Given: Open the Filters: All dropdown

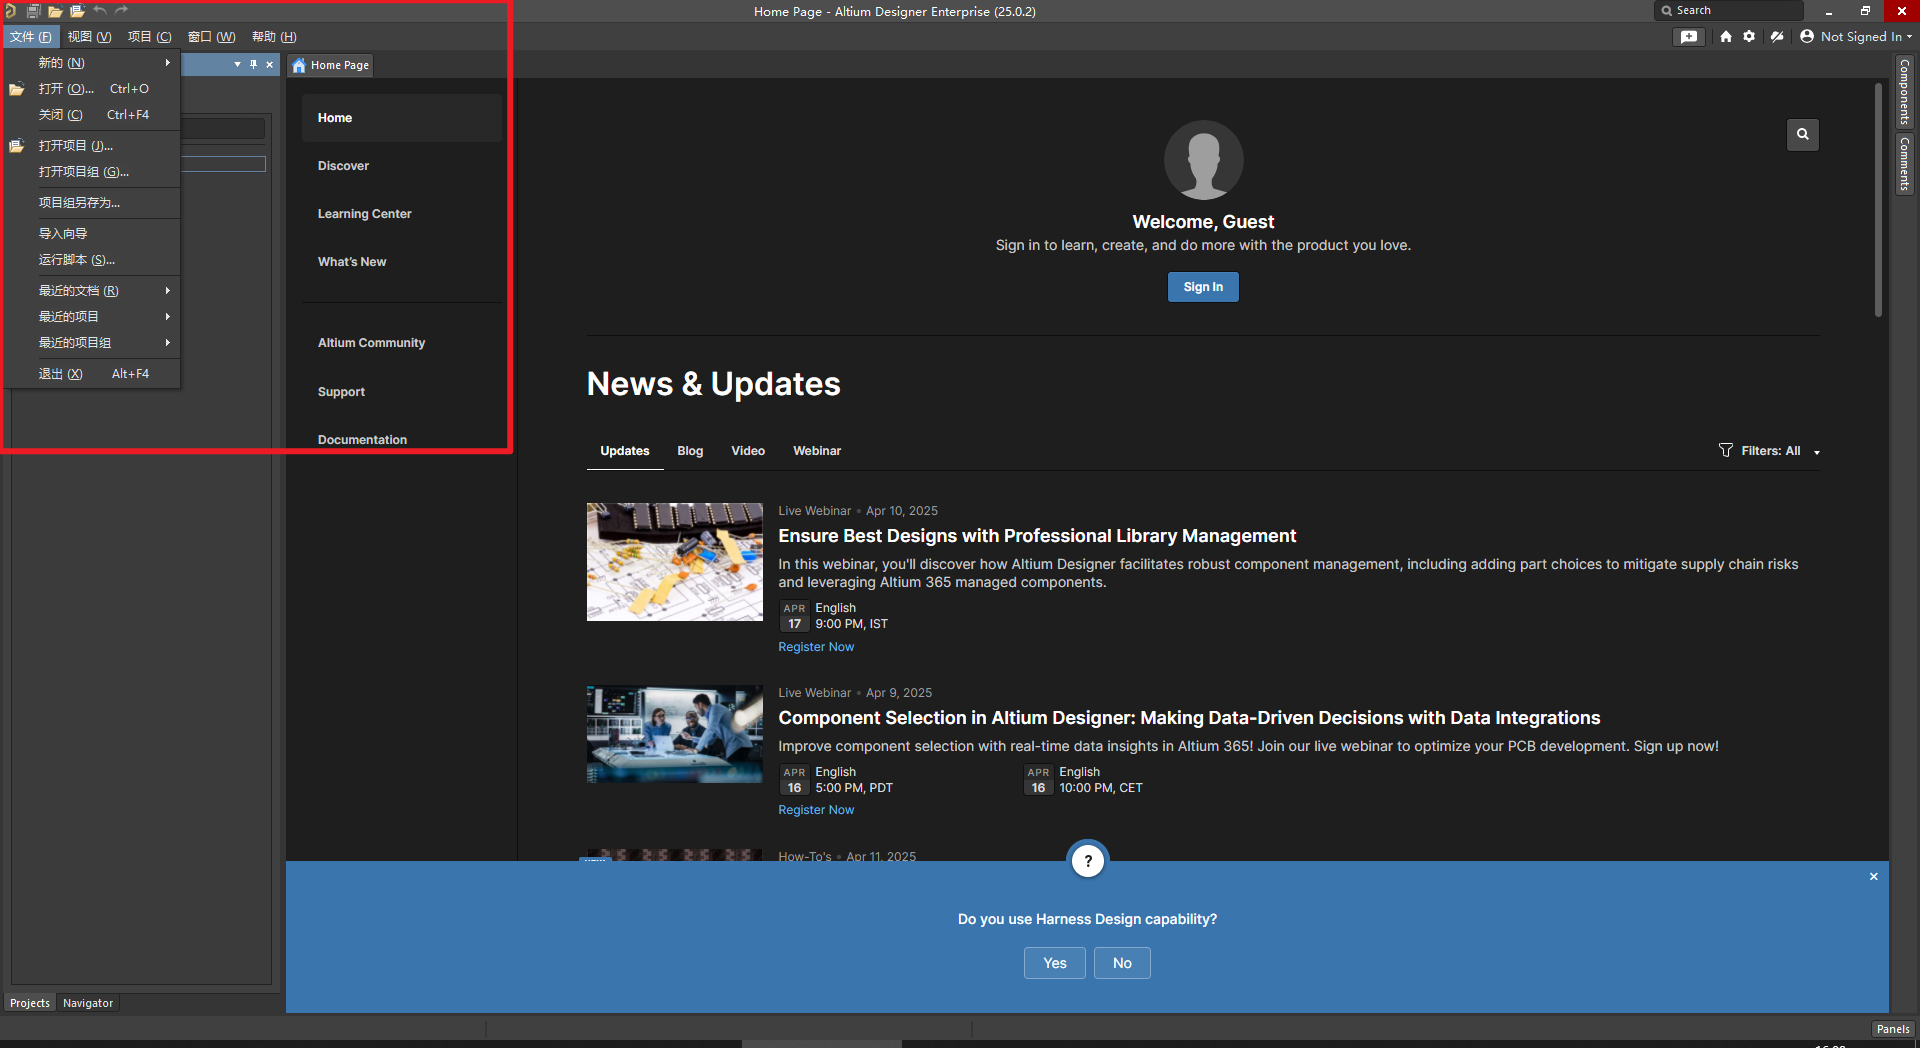Looking at the screenshot, I should point(1769,451).
